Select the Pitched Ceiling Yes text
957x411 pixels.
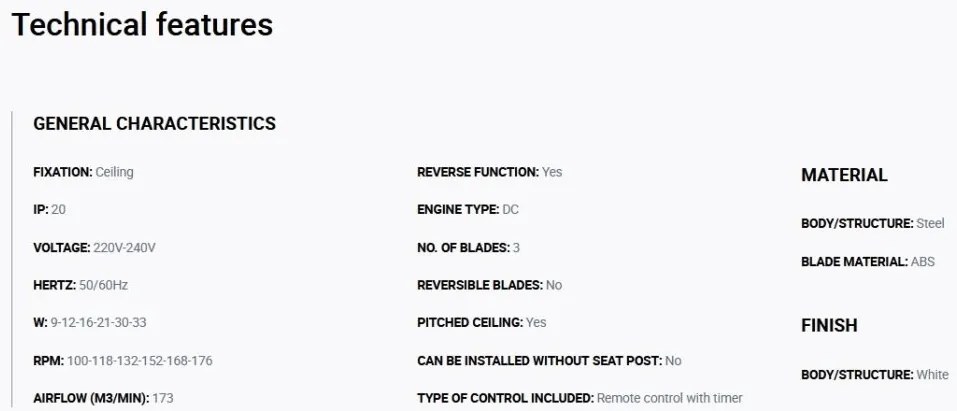click(x=482, y=322)
